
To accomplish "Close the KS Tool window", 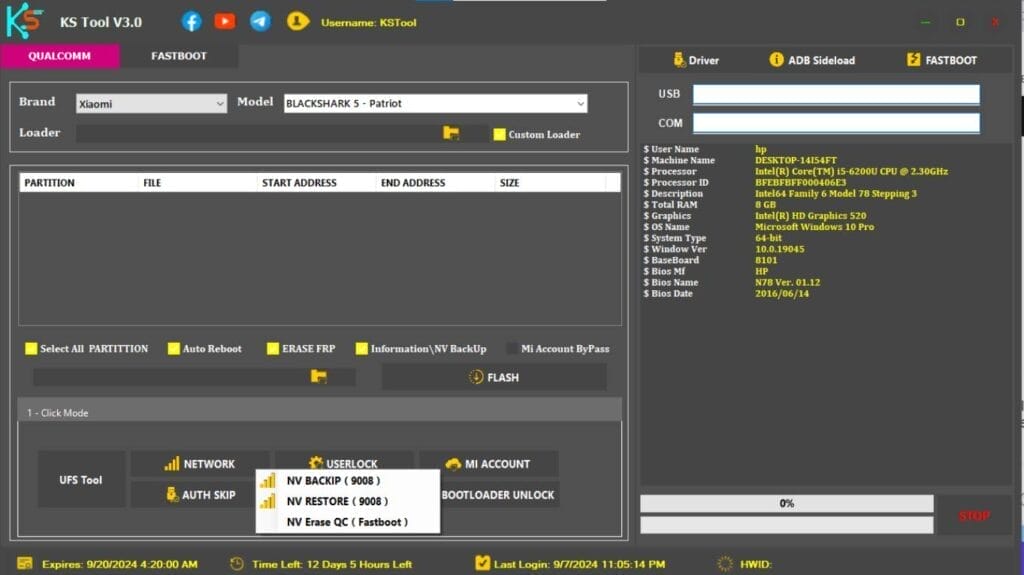I will 995,22.
